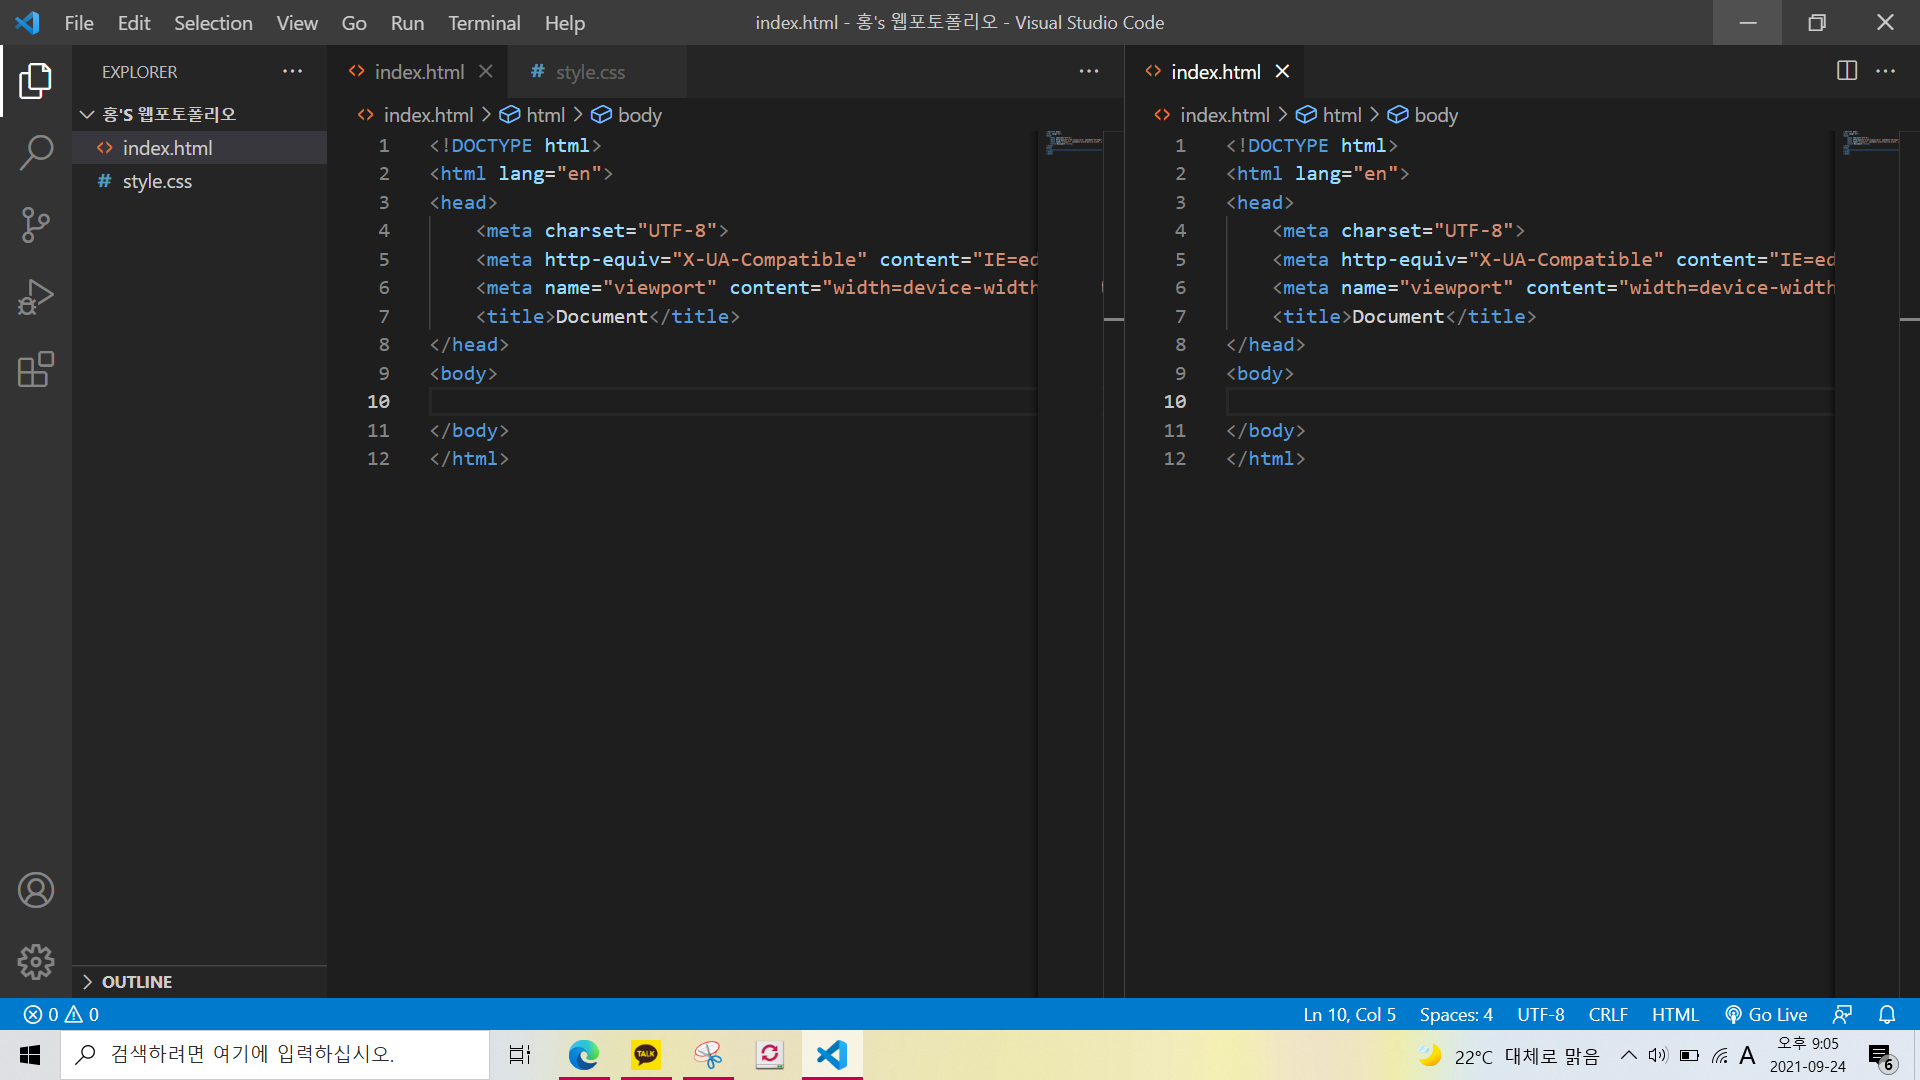Screen dimensions: 1920x1080
Task: Open the Snipping tool taskbar icon
Action: (708, 1055)
